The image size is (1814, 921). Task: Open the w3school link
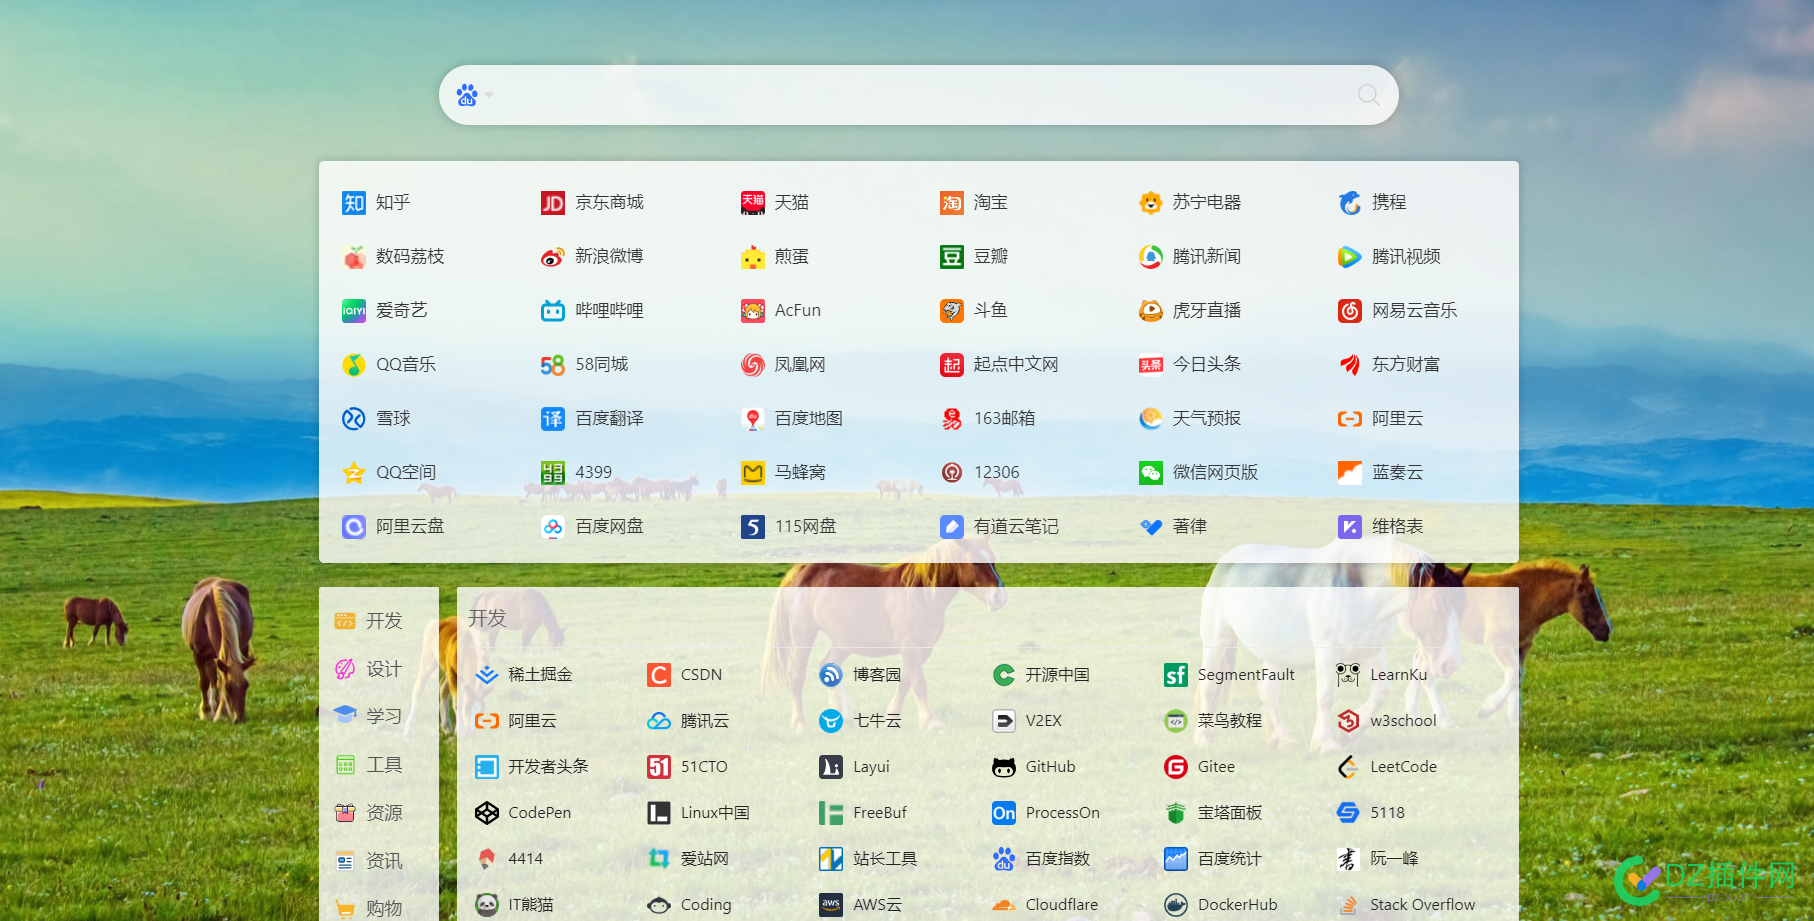coord(1387,721)
